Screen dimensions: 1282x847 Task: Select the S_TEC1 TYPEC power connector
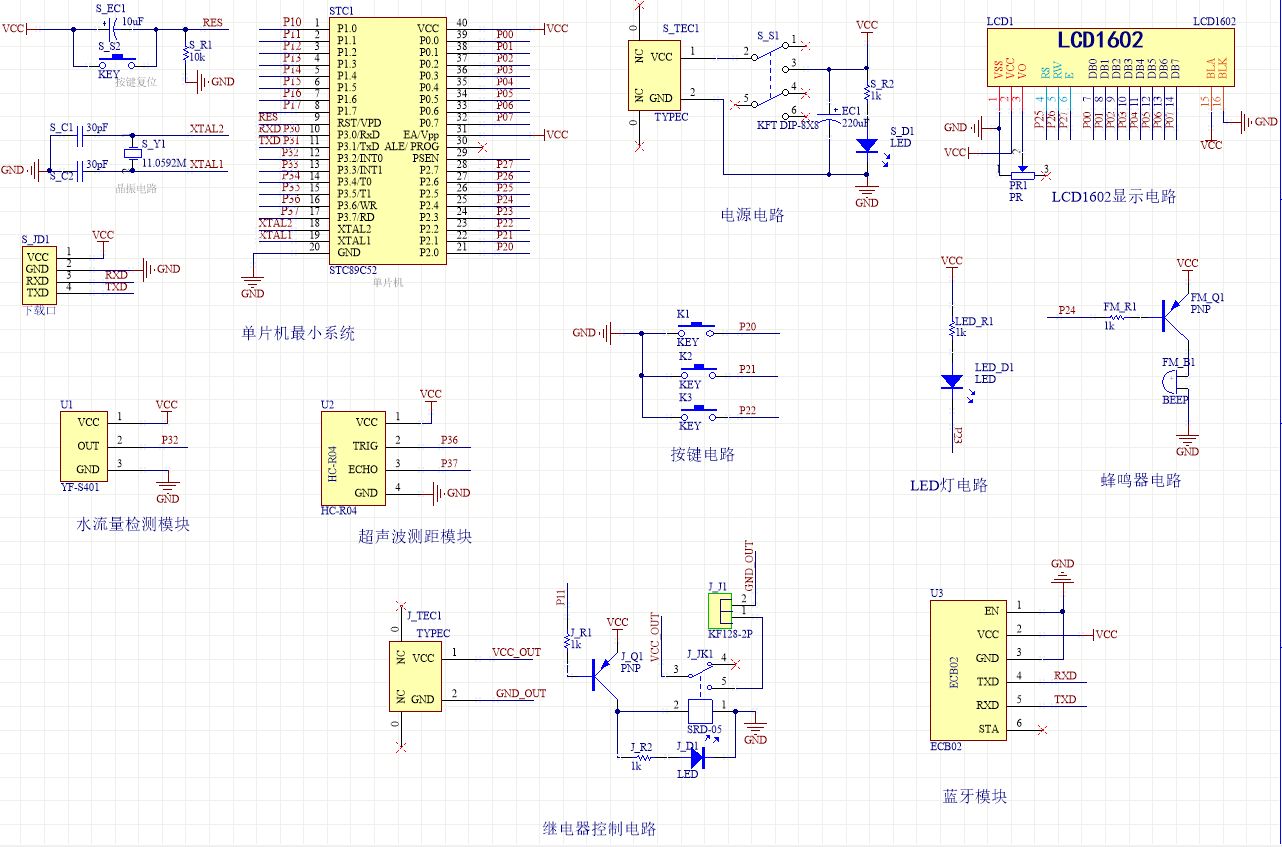pyautogui.click(x=654, y=75)
